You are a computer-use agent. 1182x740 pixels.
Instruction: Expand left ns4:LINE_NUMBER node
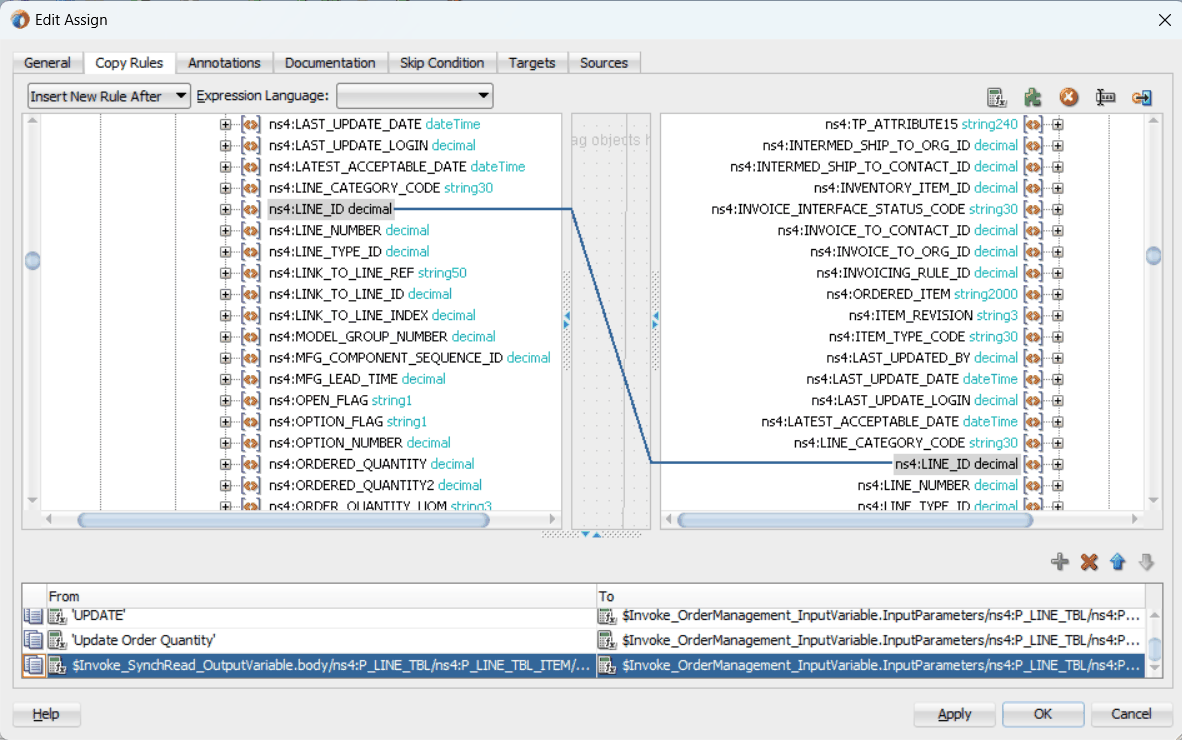tap(225, 231)
